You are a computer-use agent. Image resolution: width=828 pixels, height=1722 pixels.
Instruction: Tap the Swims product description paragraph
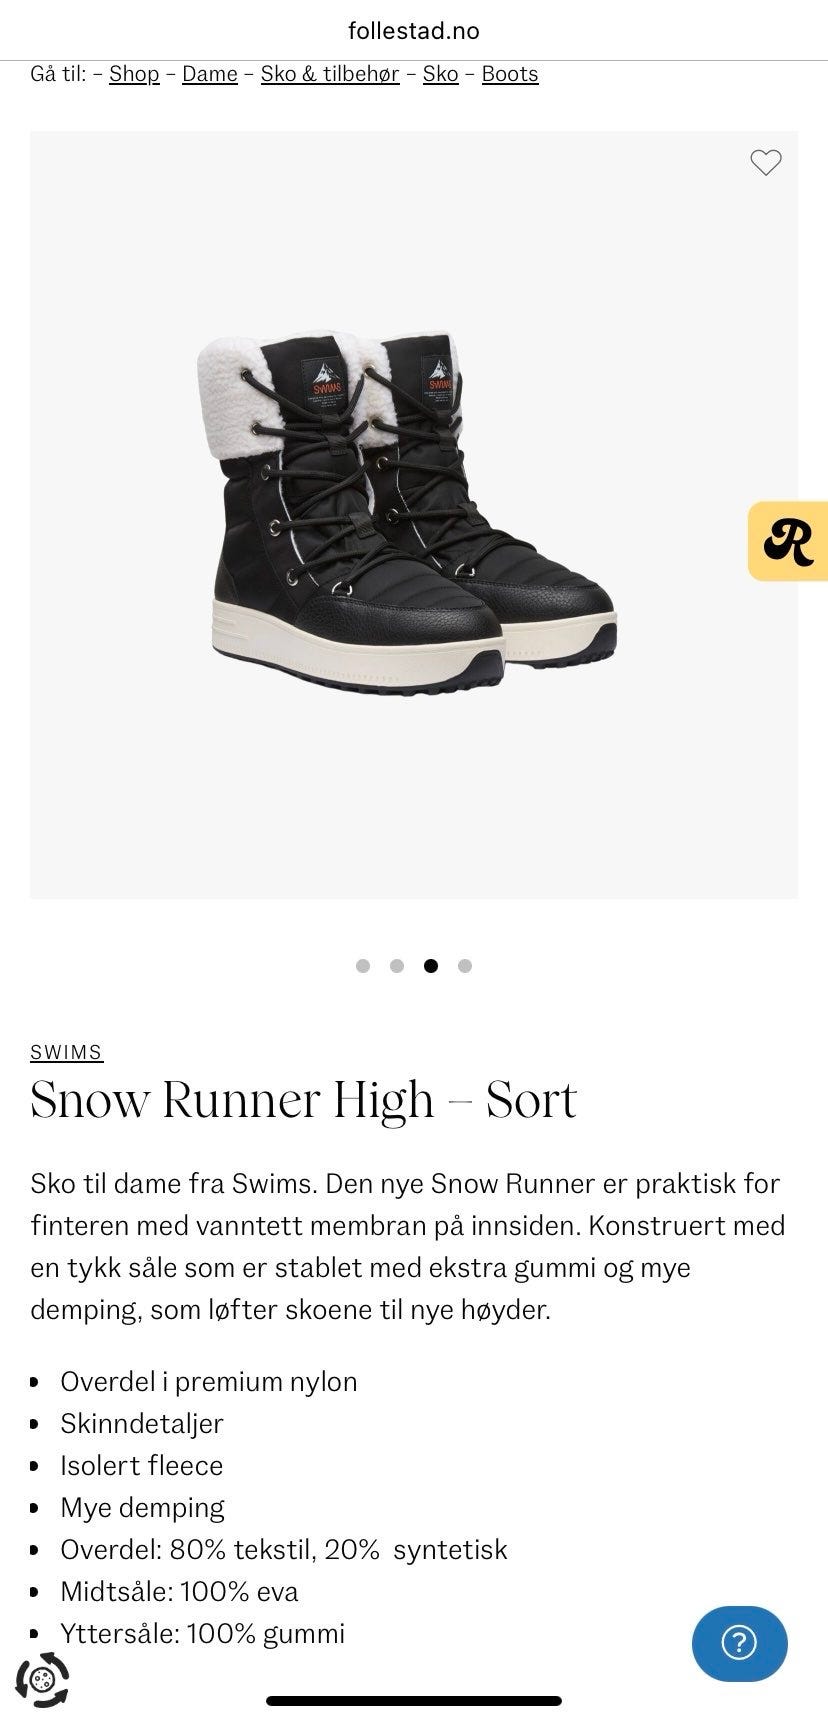coord(408,1246)
